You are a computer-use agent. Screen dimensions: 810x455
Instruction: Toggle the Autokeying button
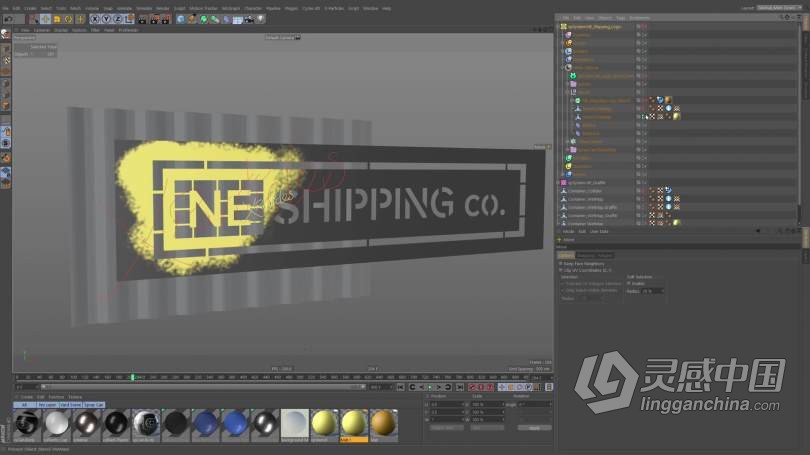481,387
